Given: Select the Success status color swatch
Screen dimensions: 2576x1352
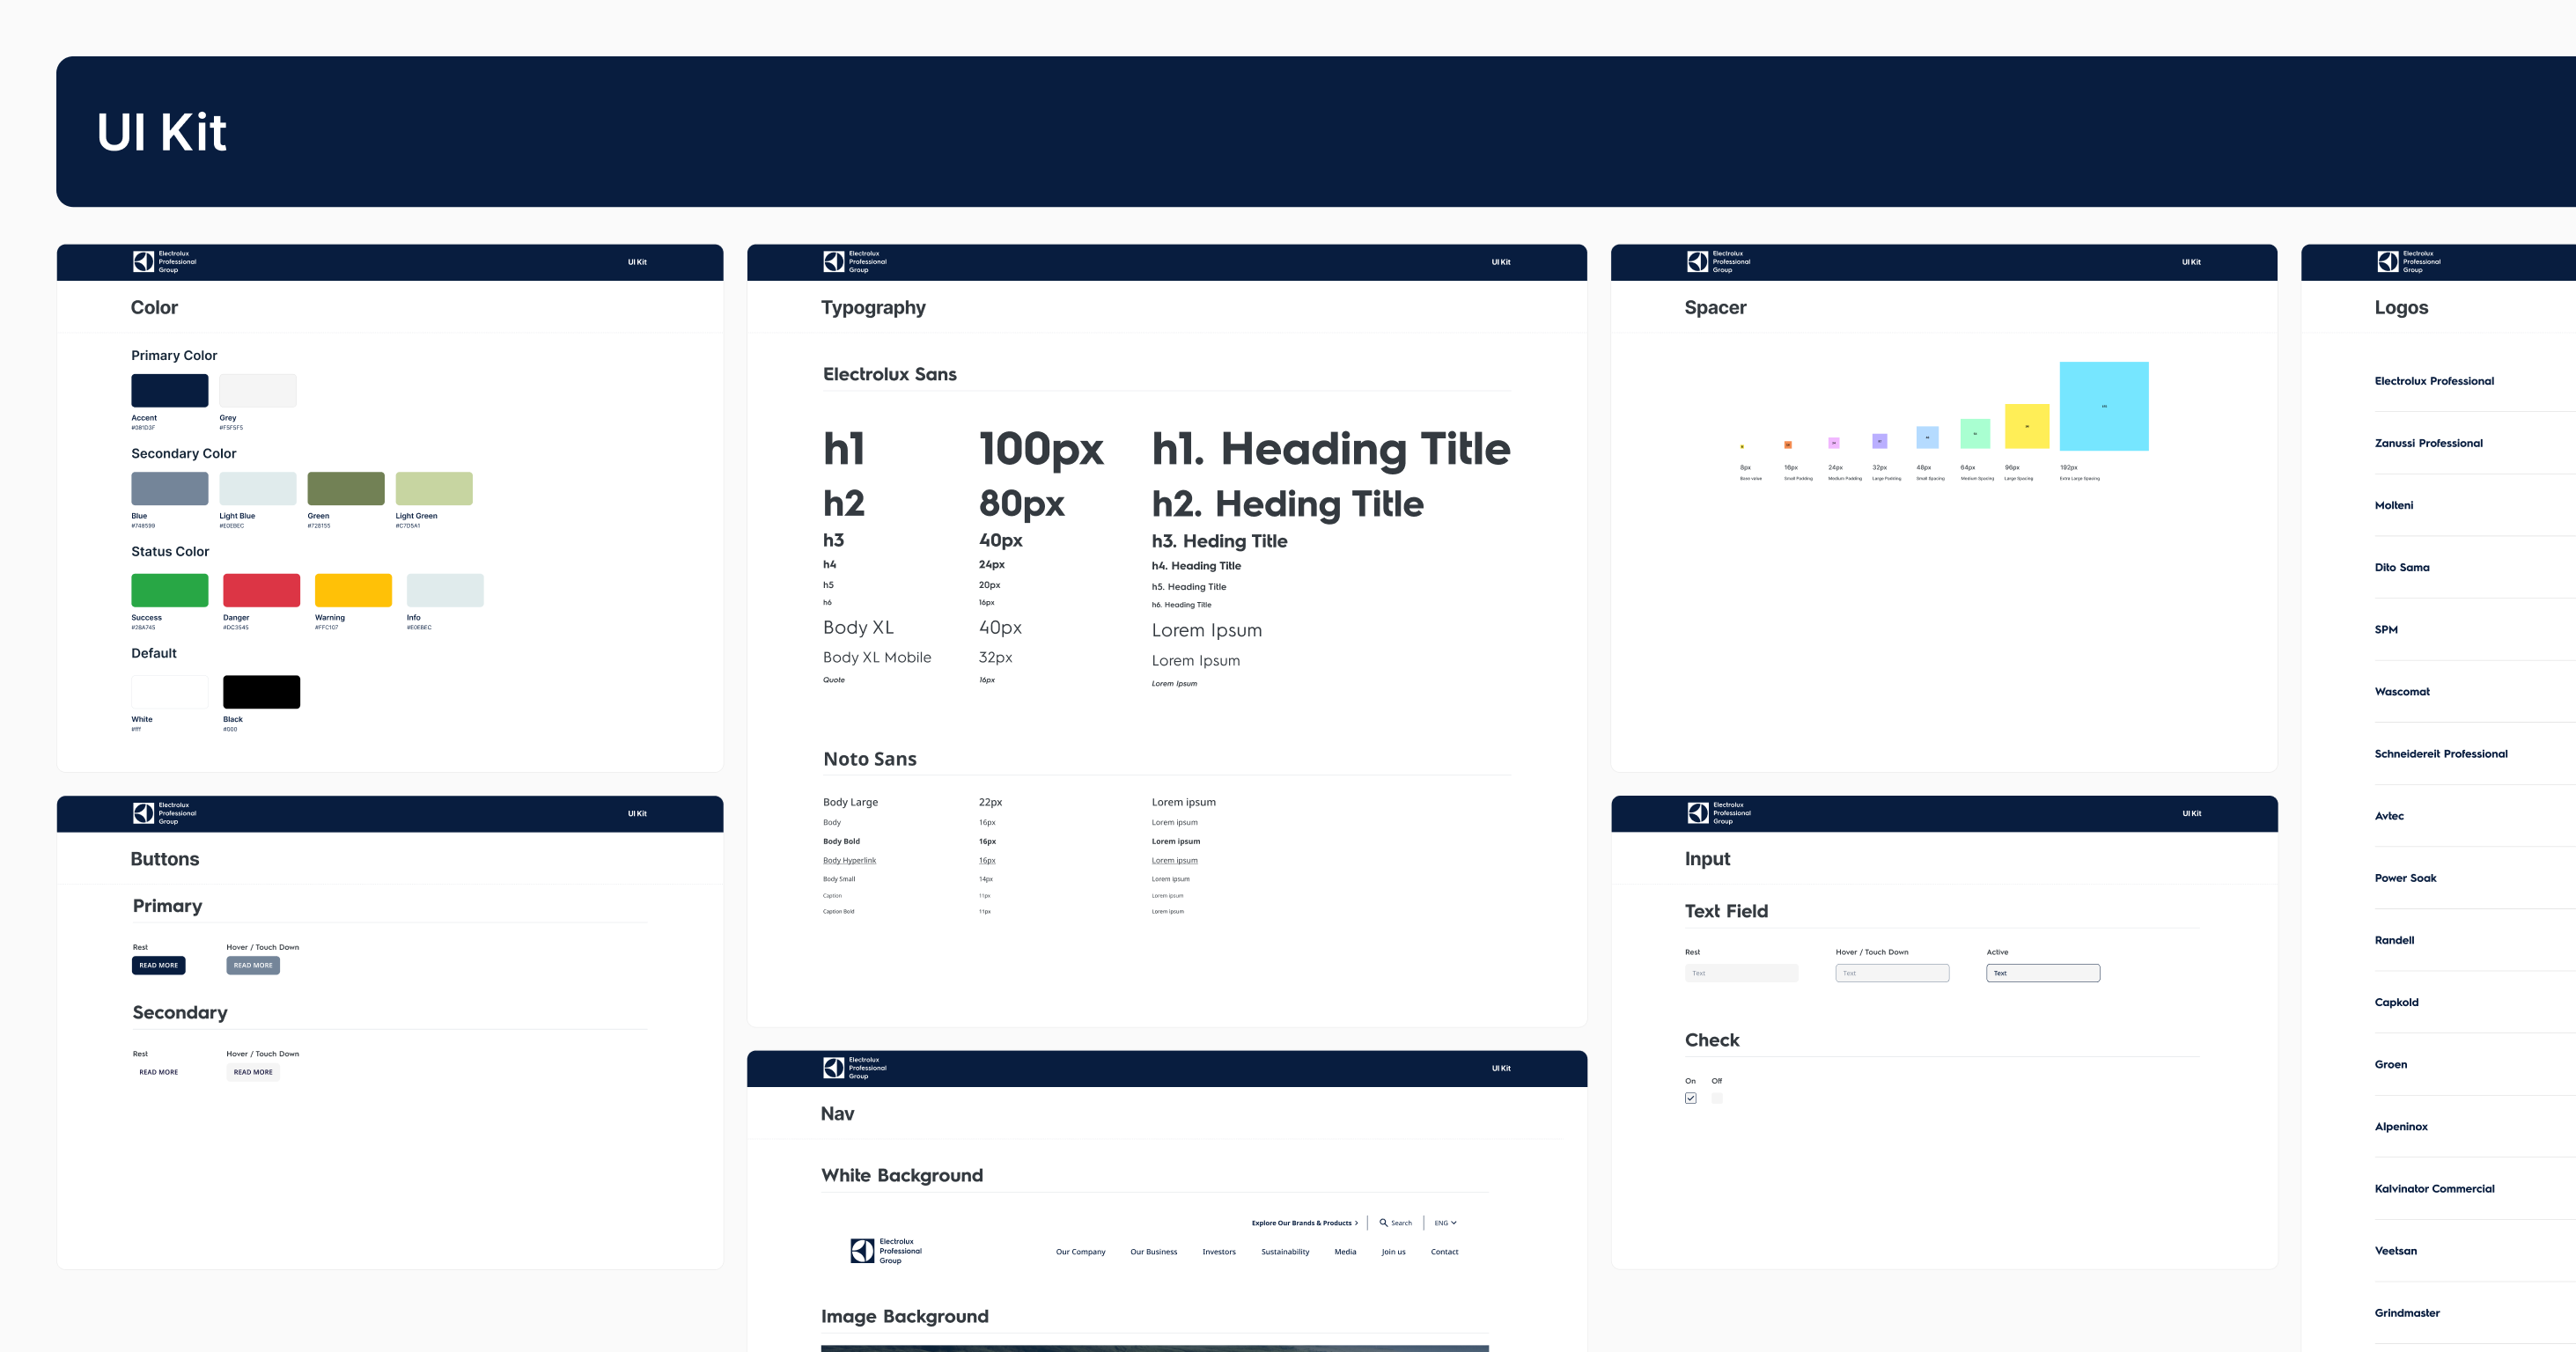Looking at the screenshot, I should pyautogui.click(x=170, y=590).
